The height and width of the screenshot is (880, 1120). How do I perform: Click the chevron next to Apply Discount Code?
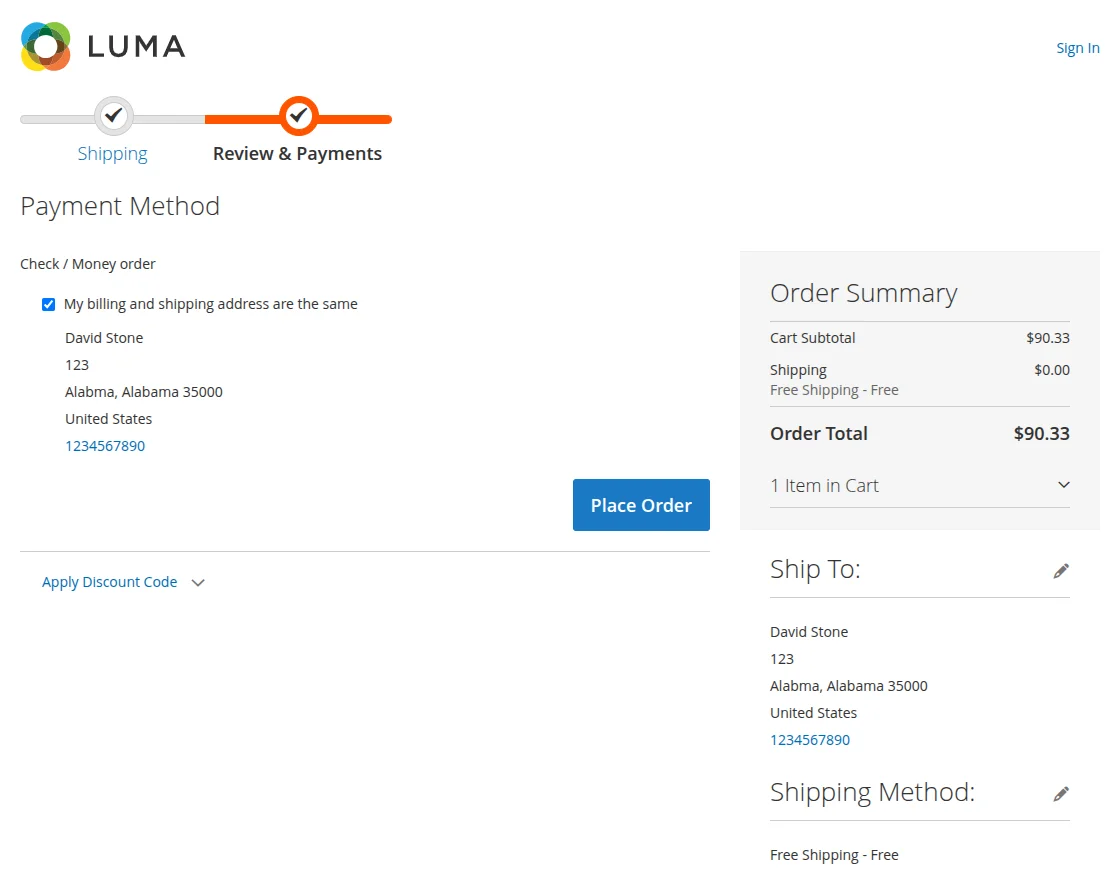(197, 582)
